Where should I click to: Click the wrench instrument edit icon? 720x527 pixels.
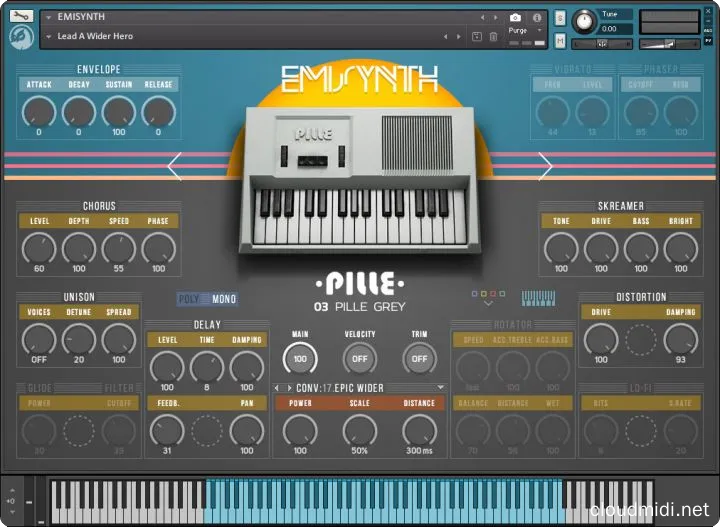click(x=21, y=16)
